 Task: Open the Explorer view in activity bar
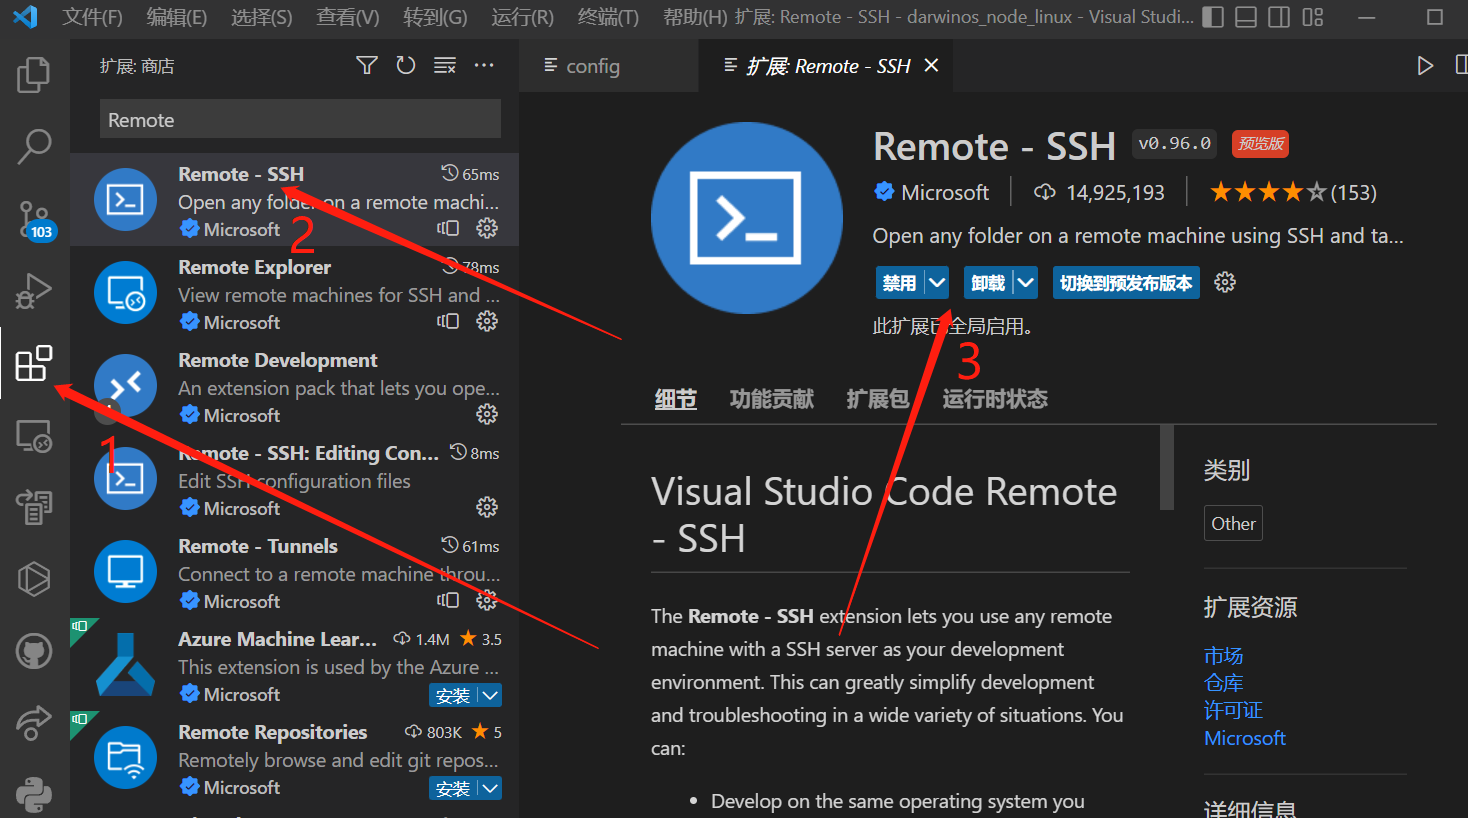[34, 75]
